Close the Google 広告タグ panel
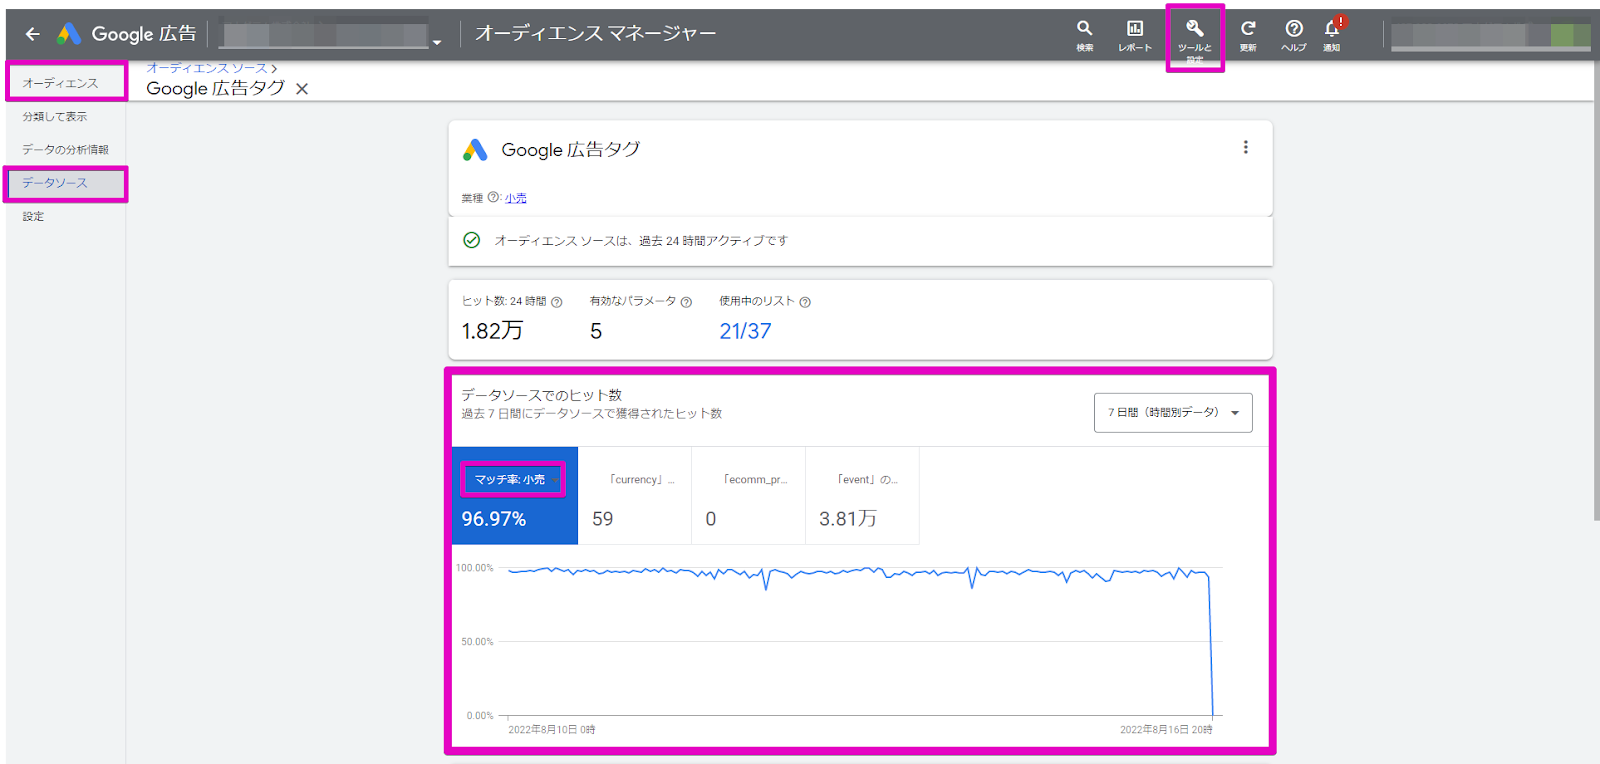Screen dimensions: 1600x764 coord(302,89)
